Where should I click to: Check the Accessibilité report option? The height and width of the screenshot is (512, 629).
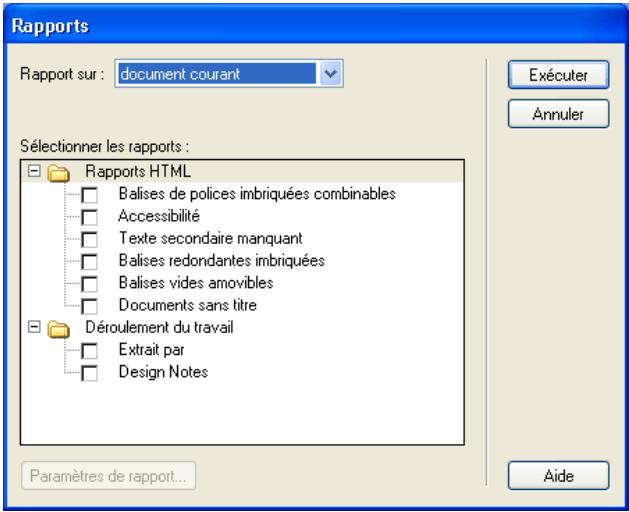pyautogui.click(x=89, y=217)
